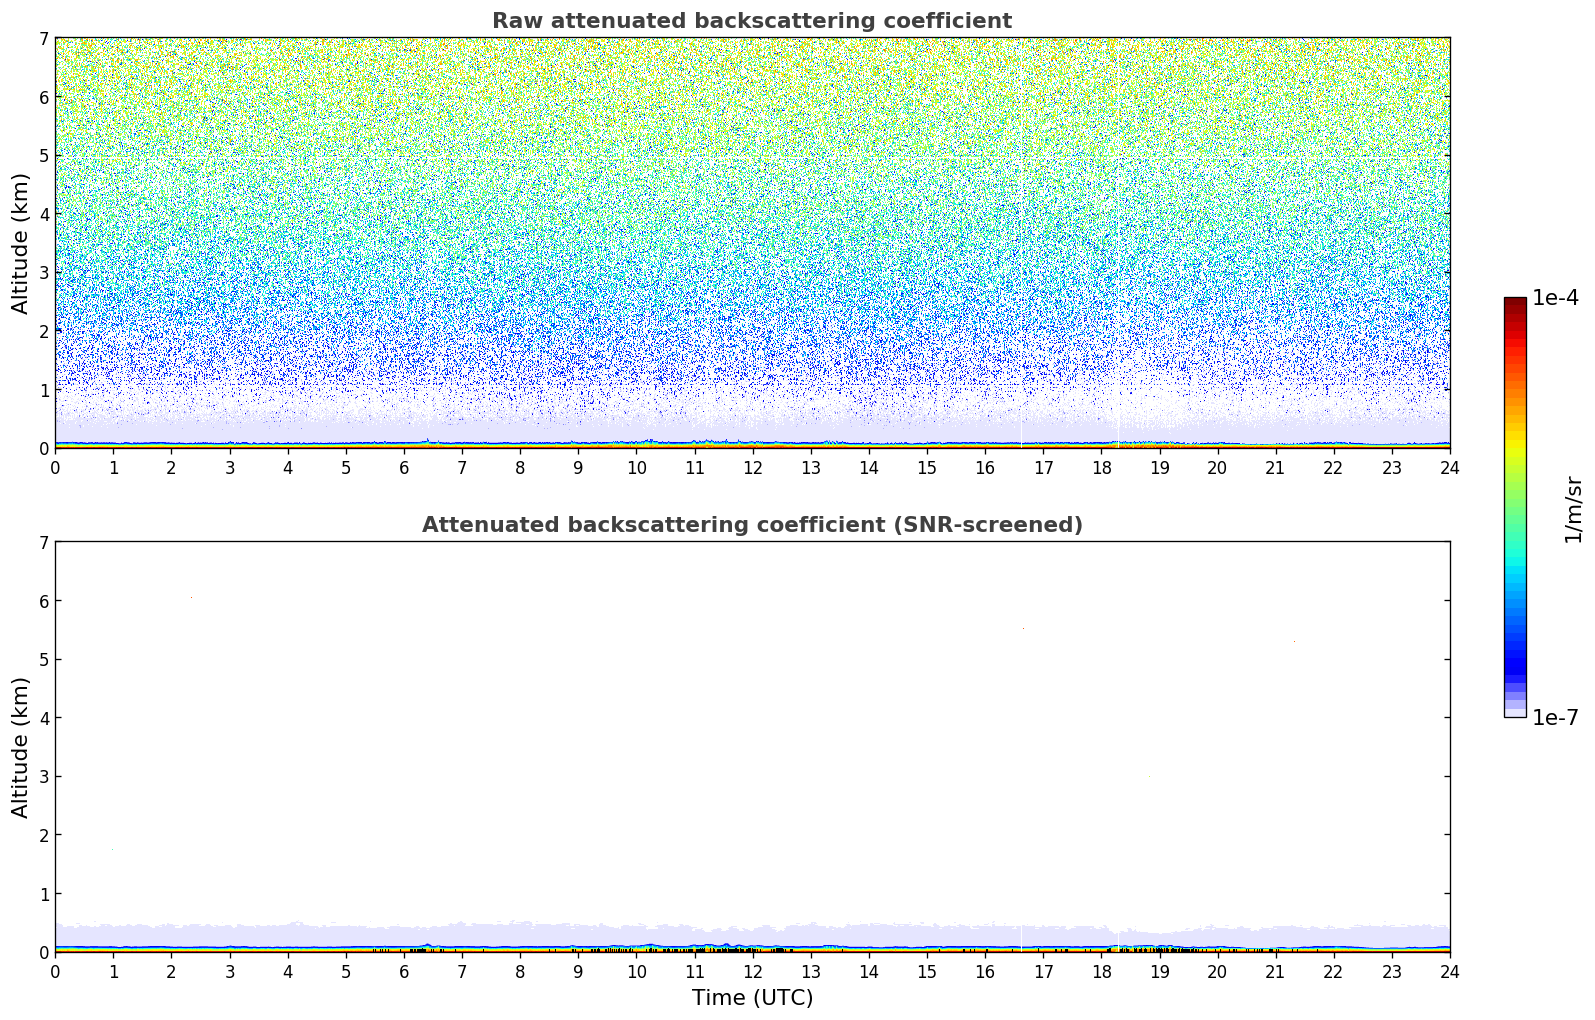Viewport: 1595px width, 1020px height.
Task: Click the 0-hour tick label on the bottom plot
Action: (x=55, y=971)
